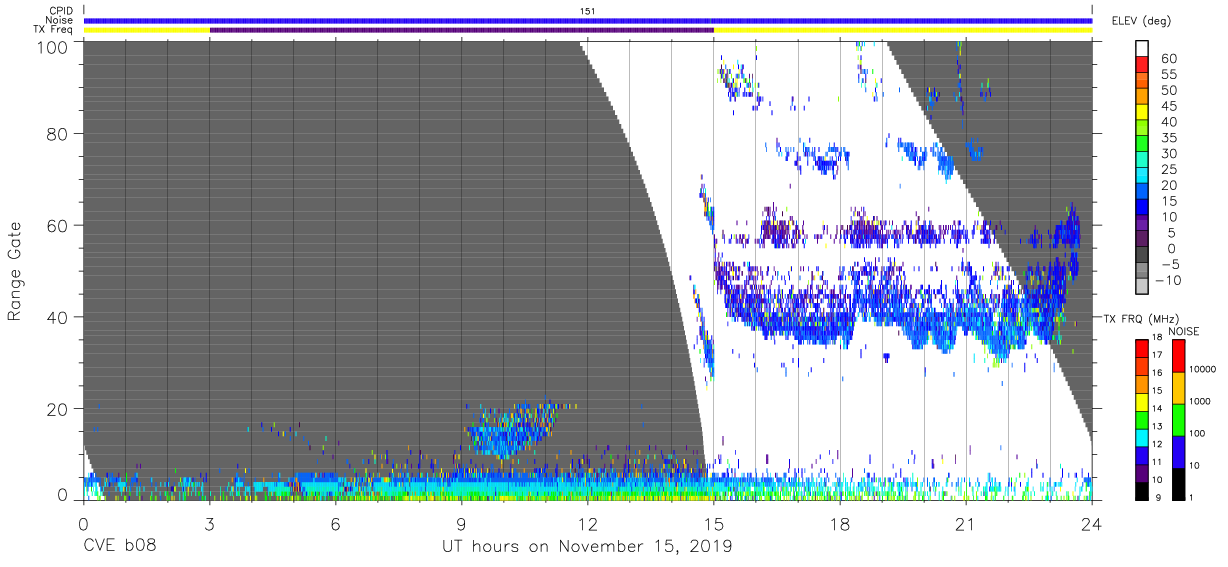Click the 30 label on ELEV scale

click(1168, 154)
